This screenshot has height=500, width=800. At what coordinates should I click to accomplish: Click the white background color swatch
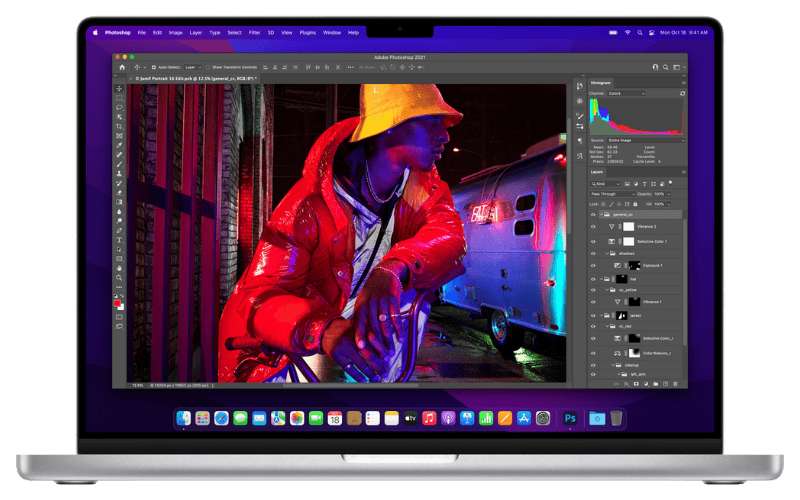point(121,308)
